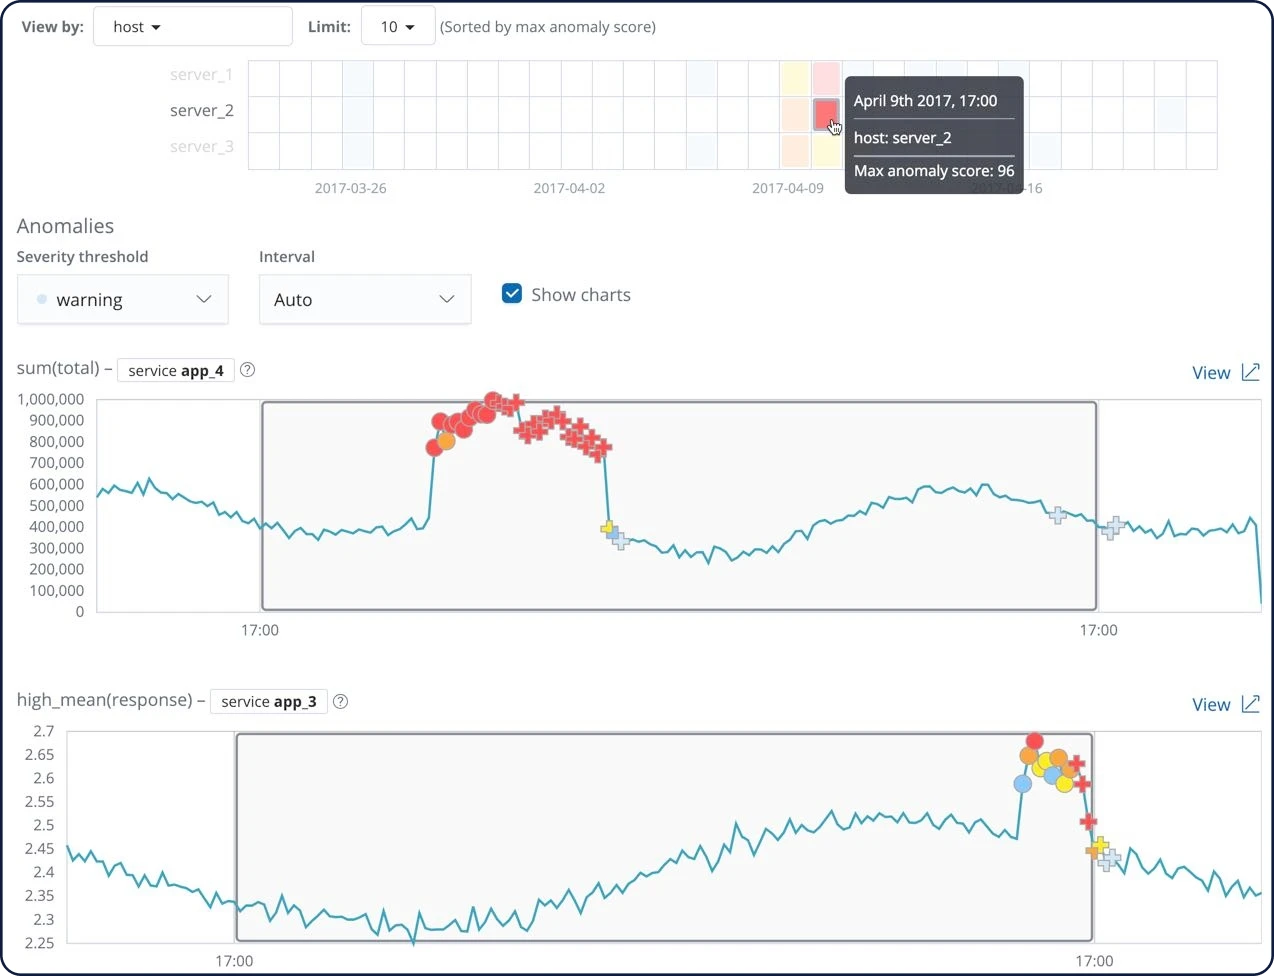The image size is (1274, 976).
Task: Click View link for sum(total) chart
Action: [1211, 372]
